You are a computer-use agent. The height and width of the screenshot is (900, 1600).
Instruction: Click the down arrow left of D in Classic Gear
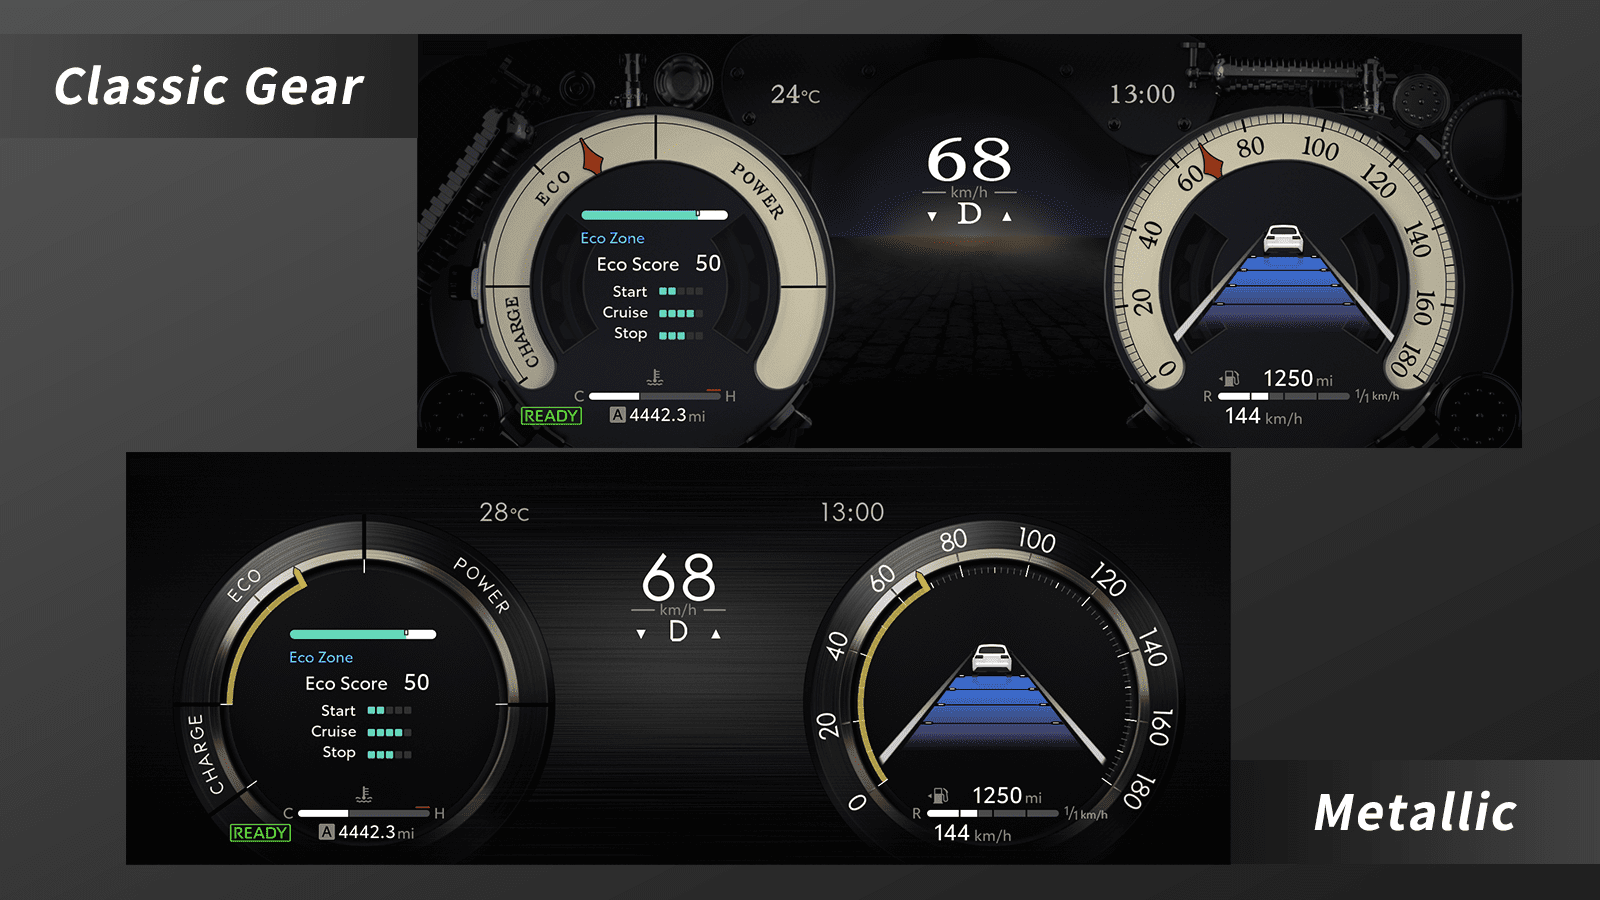(932, 216)
